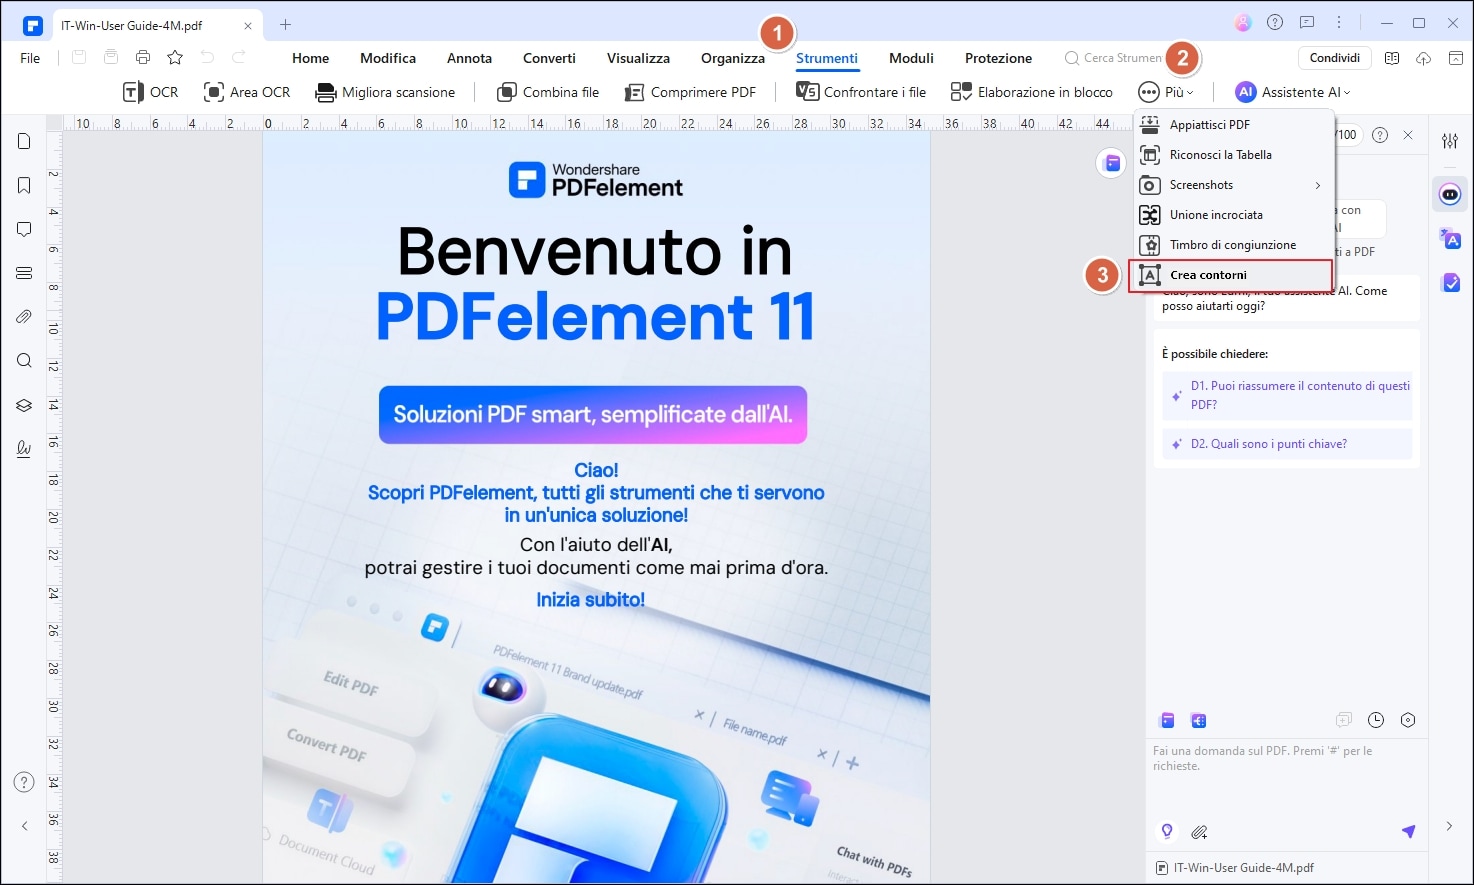This screenshot has height=885, width=1474.
Task: Open the Converti tab
Action: 549,58
